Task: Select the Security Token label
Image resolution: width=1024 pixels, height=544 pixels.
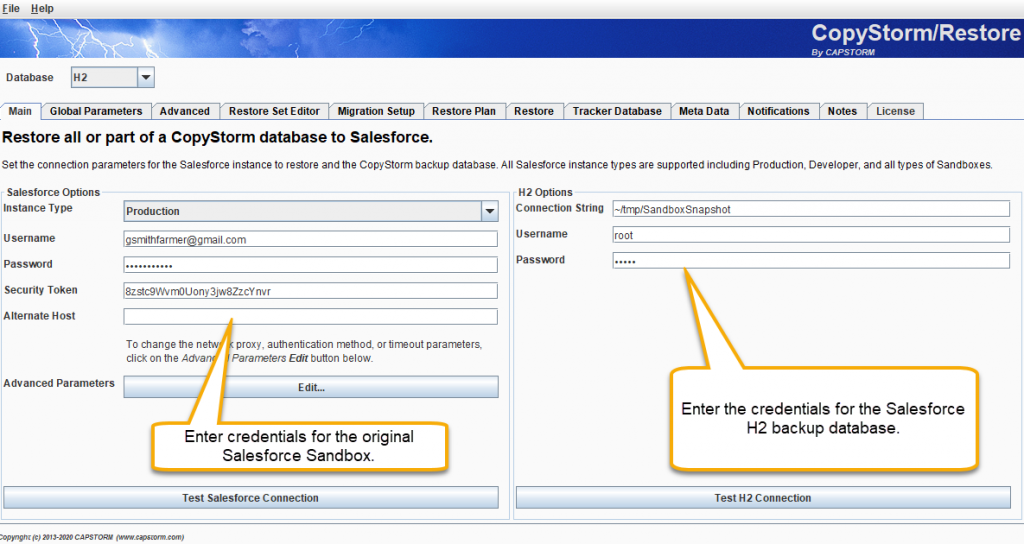Action: pos(40,290)
